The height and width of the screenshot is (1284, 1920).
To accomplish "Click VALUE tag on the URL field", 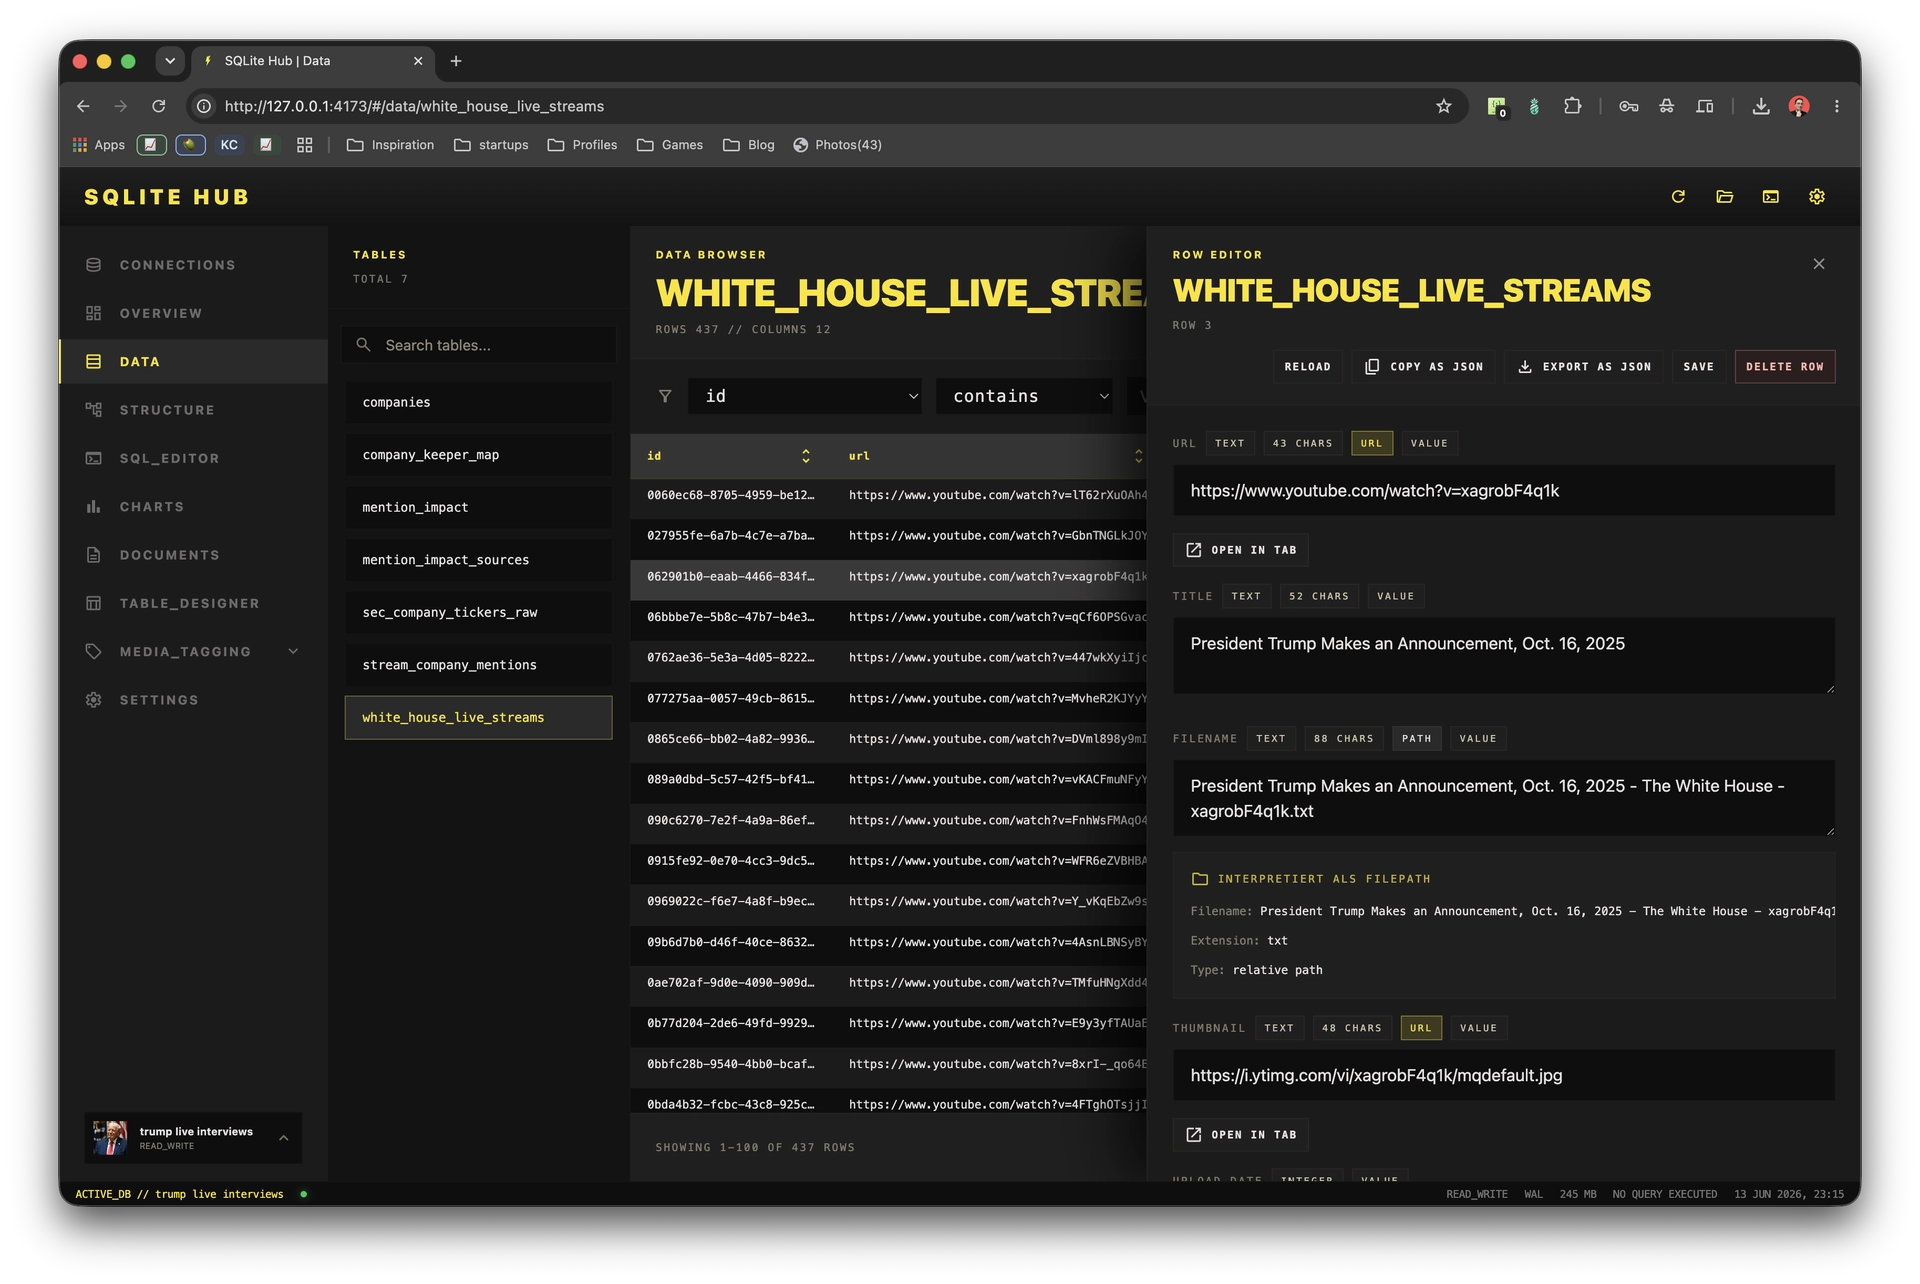I will (1429, 443).
